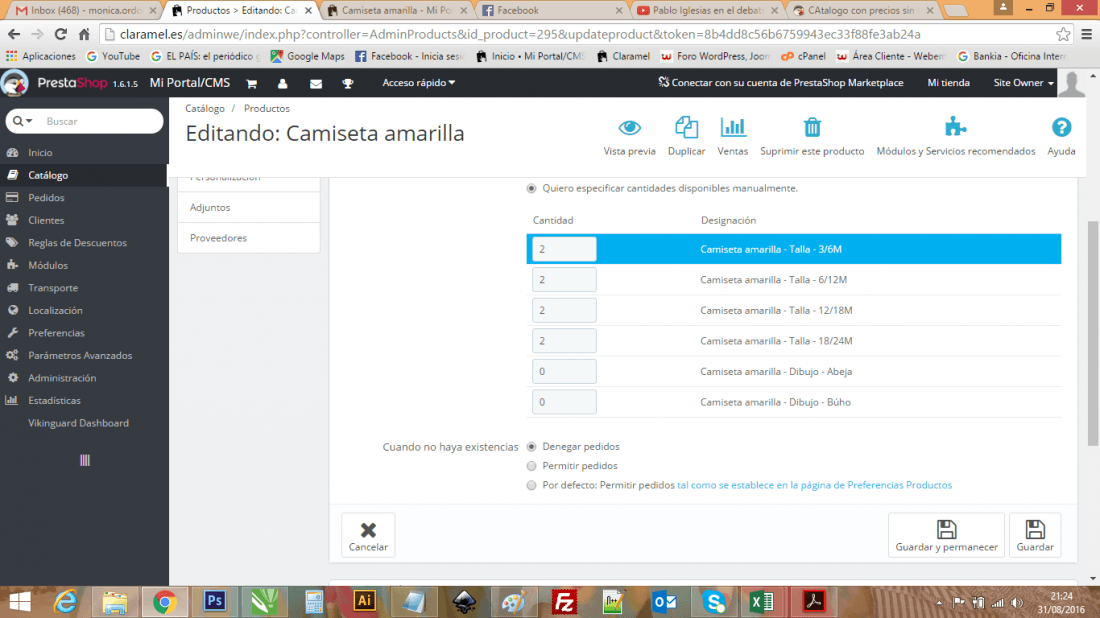Click the Guardar button
The height and width of the screenshot is (618, 1100).
[x=1035, y=535]
